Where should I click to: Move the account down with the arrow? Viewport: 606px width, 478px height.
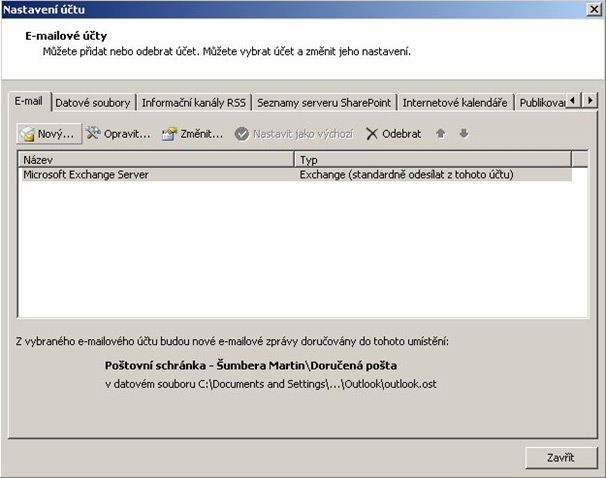[463, 133]
